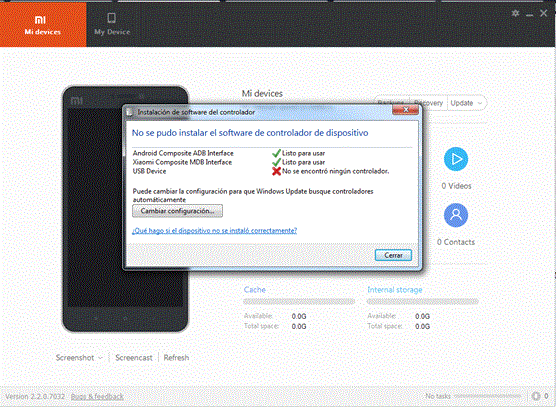This screenshot has height=407, width=556.
Task: Click the Cache heading
Action: coord(255,290)
